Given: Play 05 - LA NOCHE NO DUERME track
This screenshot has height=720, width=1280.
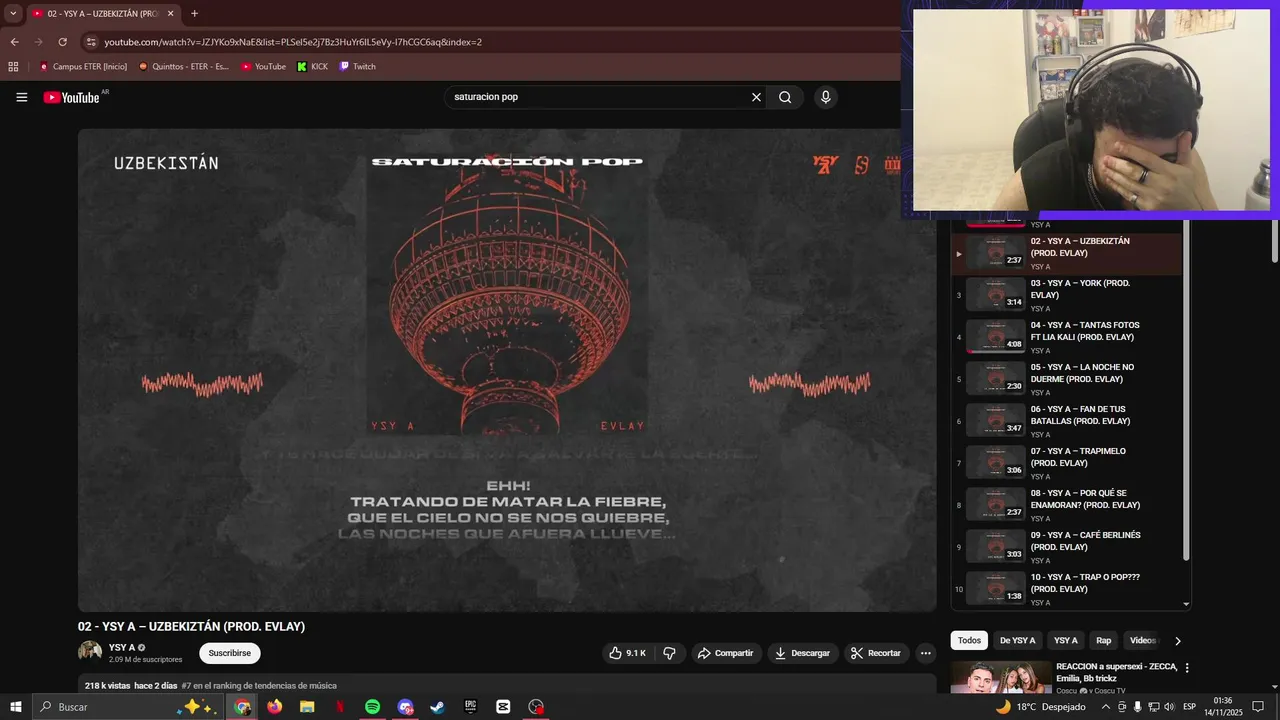Looking at the screenshot, I should pos(1067,380).
